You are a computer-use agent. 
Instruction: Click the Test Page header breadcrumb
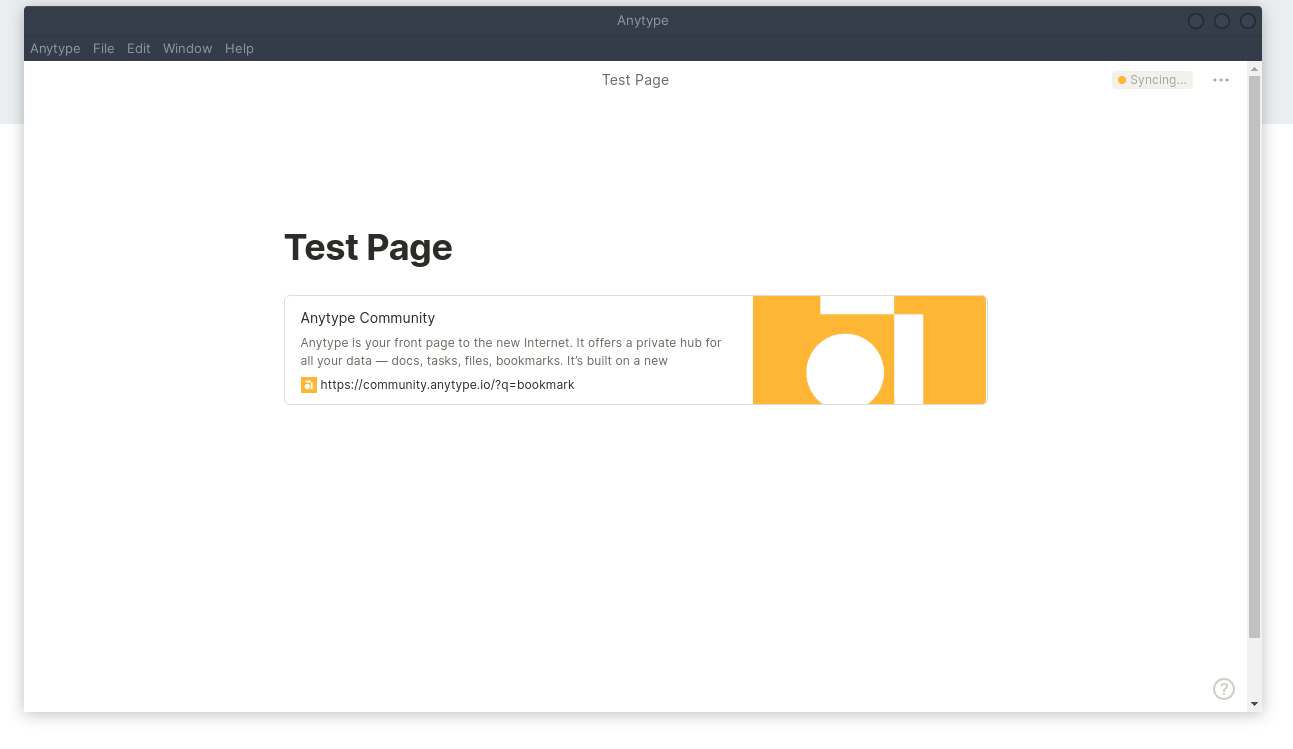point(635,80)
